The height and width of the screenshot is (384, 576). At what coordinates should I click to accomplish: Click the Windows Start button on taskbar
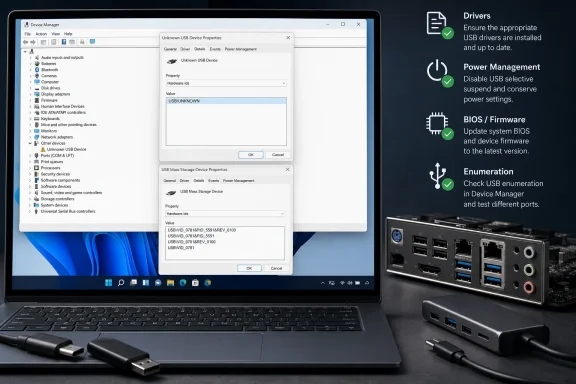[108, 283]
